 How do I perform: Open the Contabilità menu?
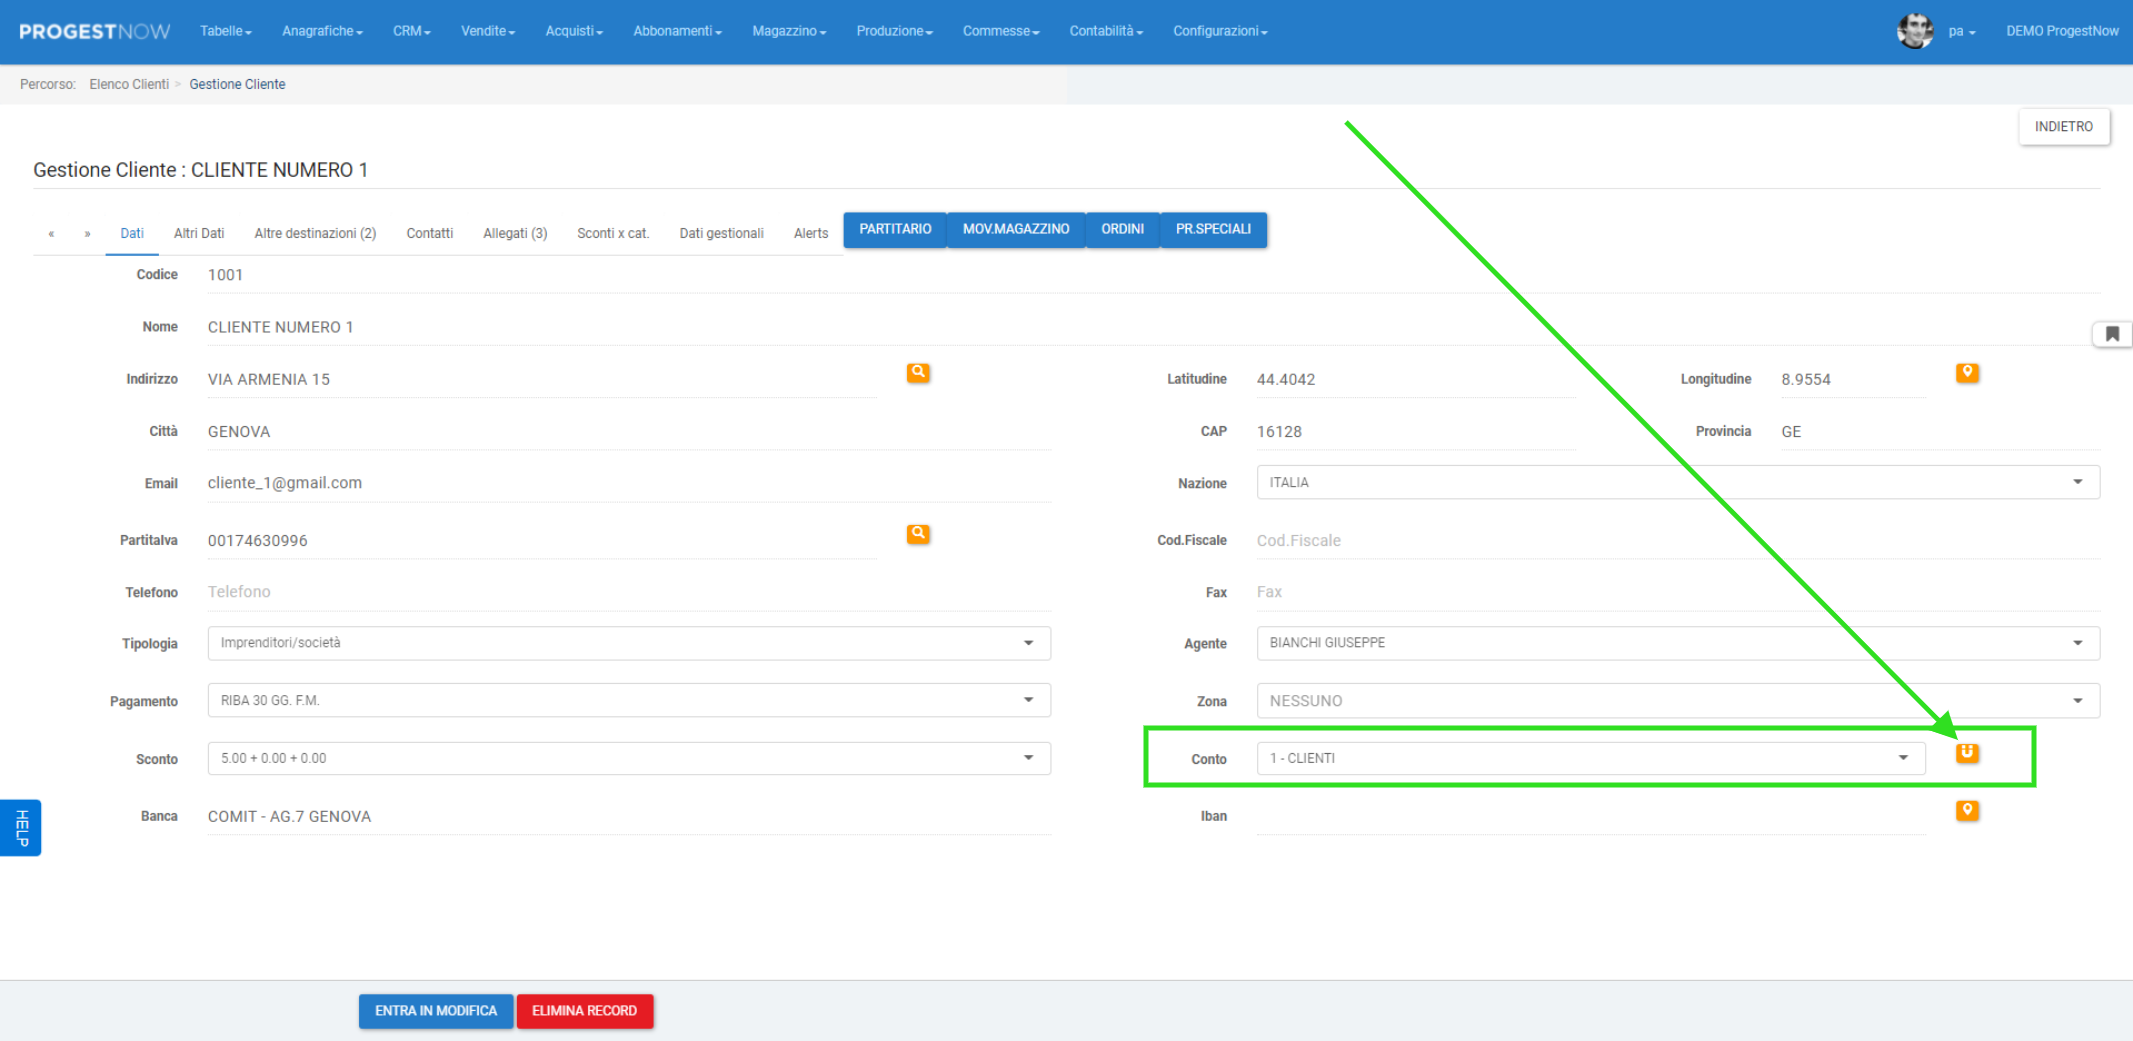point(1105,32)
